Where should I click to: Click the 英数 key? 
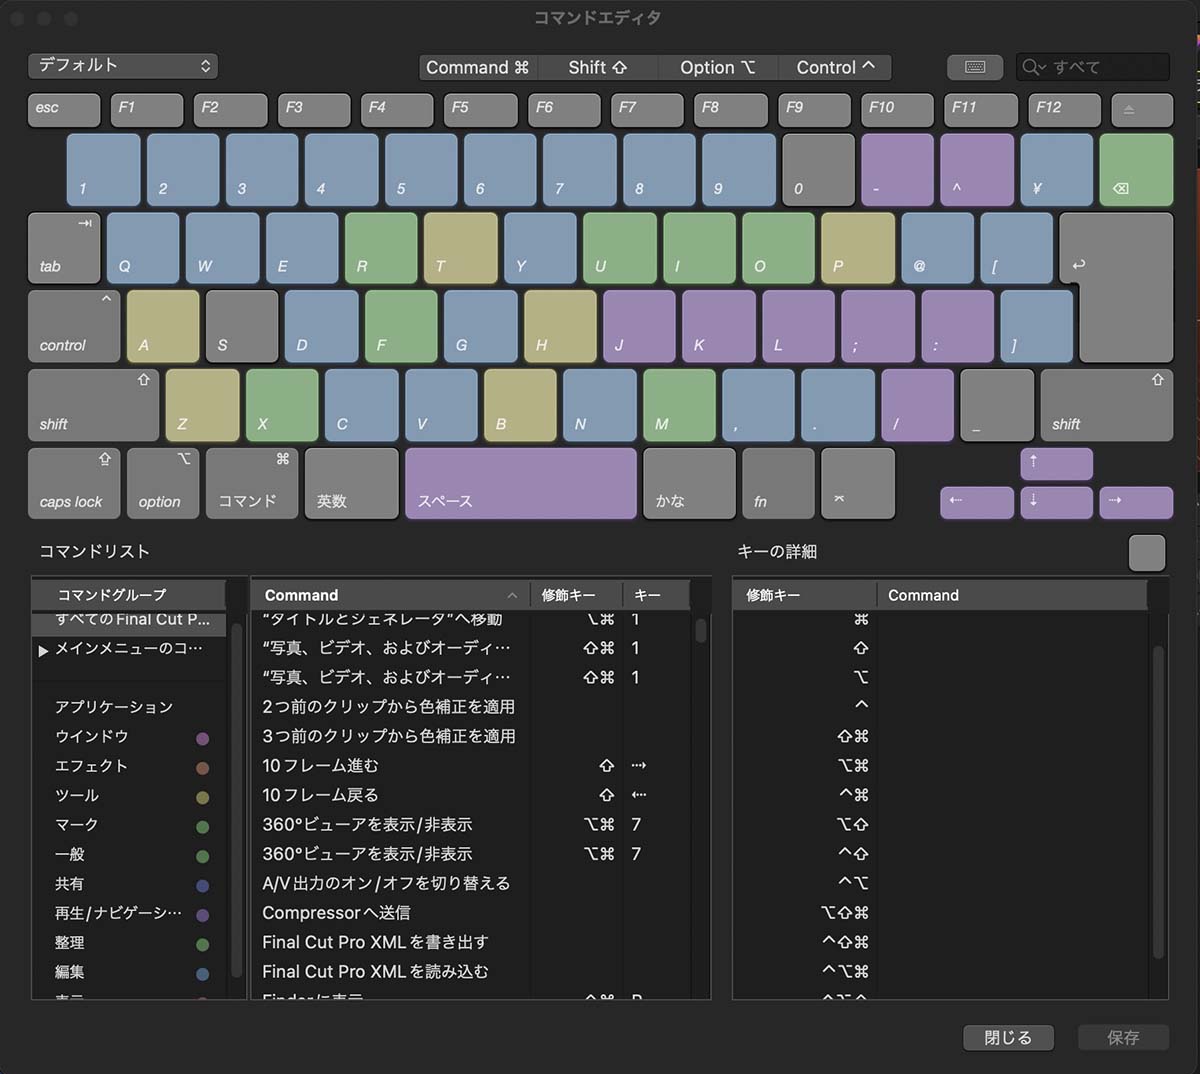click(351, 484)
